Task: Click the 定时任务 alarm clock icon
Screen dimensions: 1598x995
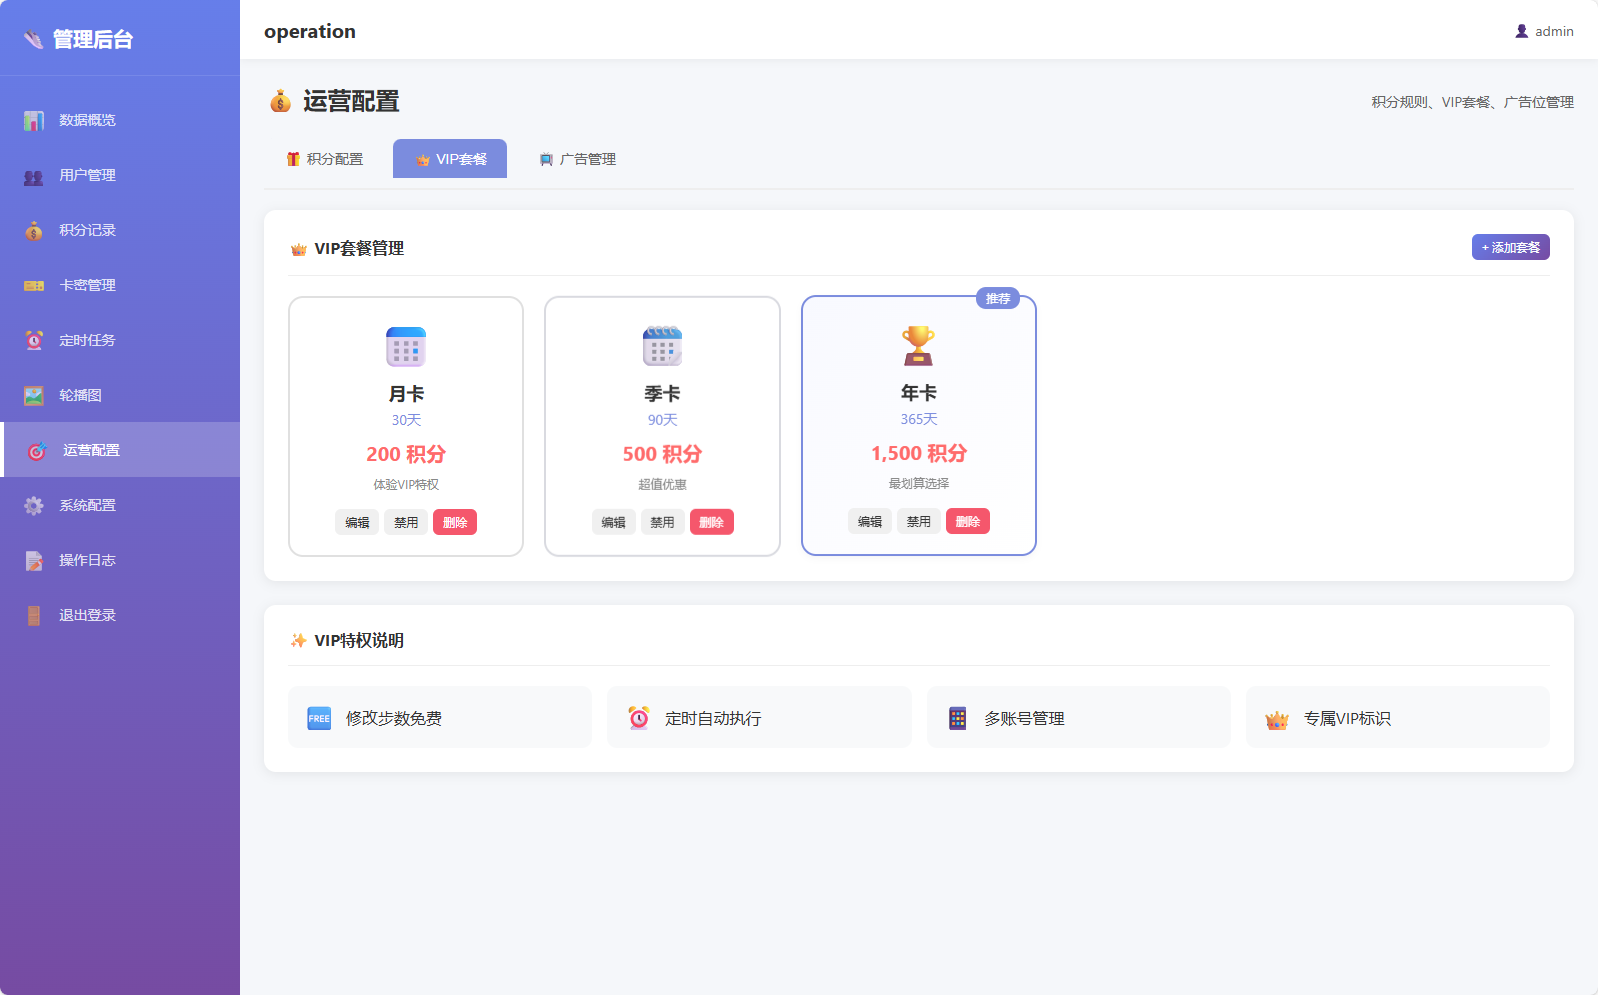Action: 34,341
